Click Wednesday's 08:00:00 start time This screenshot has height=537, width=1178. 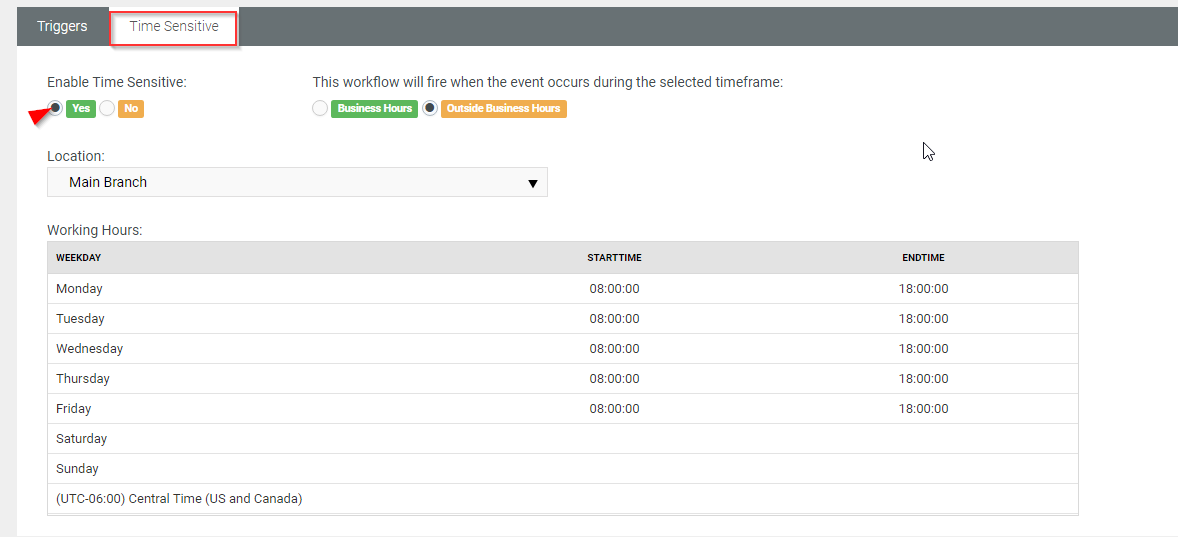pos(615,348)
